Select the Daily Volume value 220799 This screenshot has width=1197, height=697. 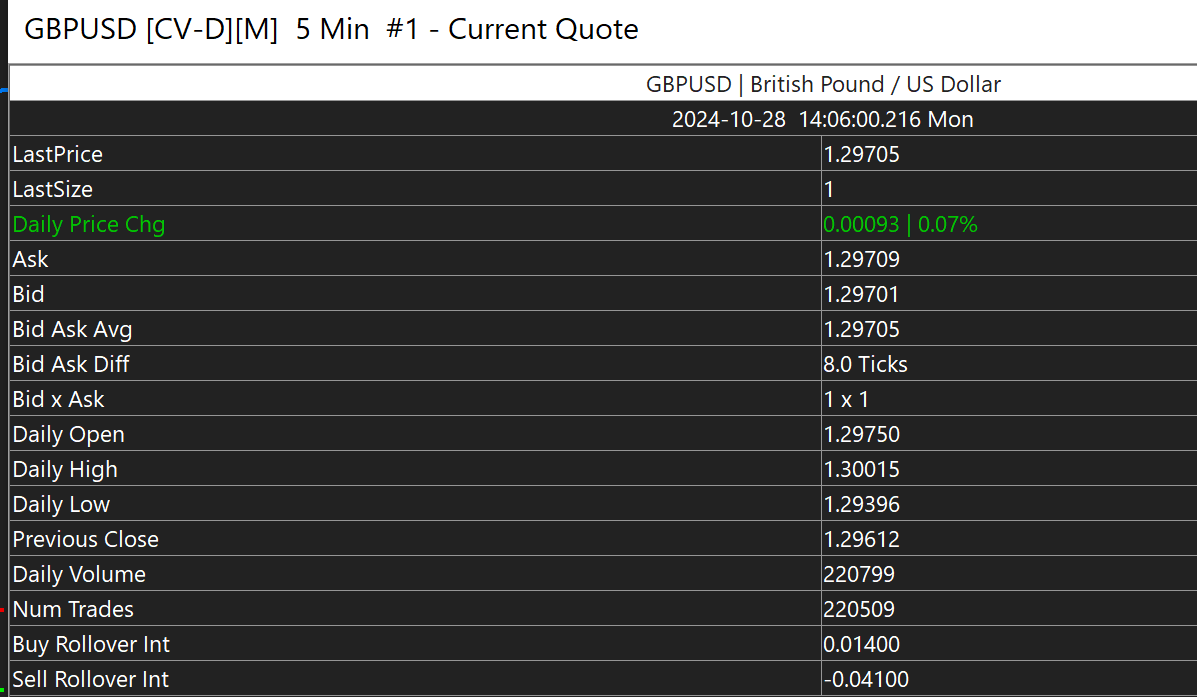point(859,574)
